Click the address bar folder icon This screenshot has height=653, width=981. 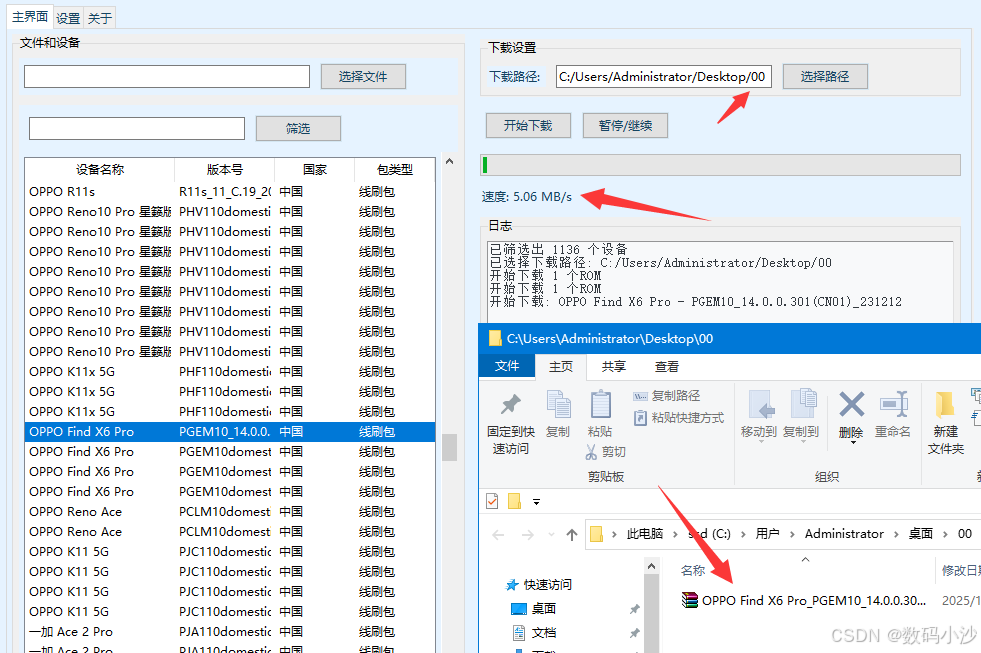pyautogui.click(x=597, y=534)
